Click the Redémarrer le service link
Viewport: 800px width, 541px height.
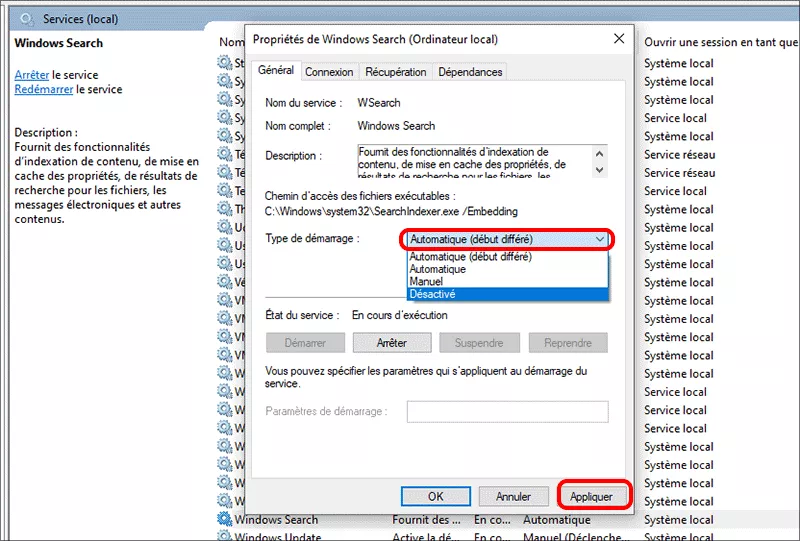click(x=42, y=90)
